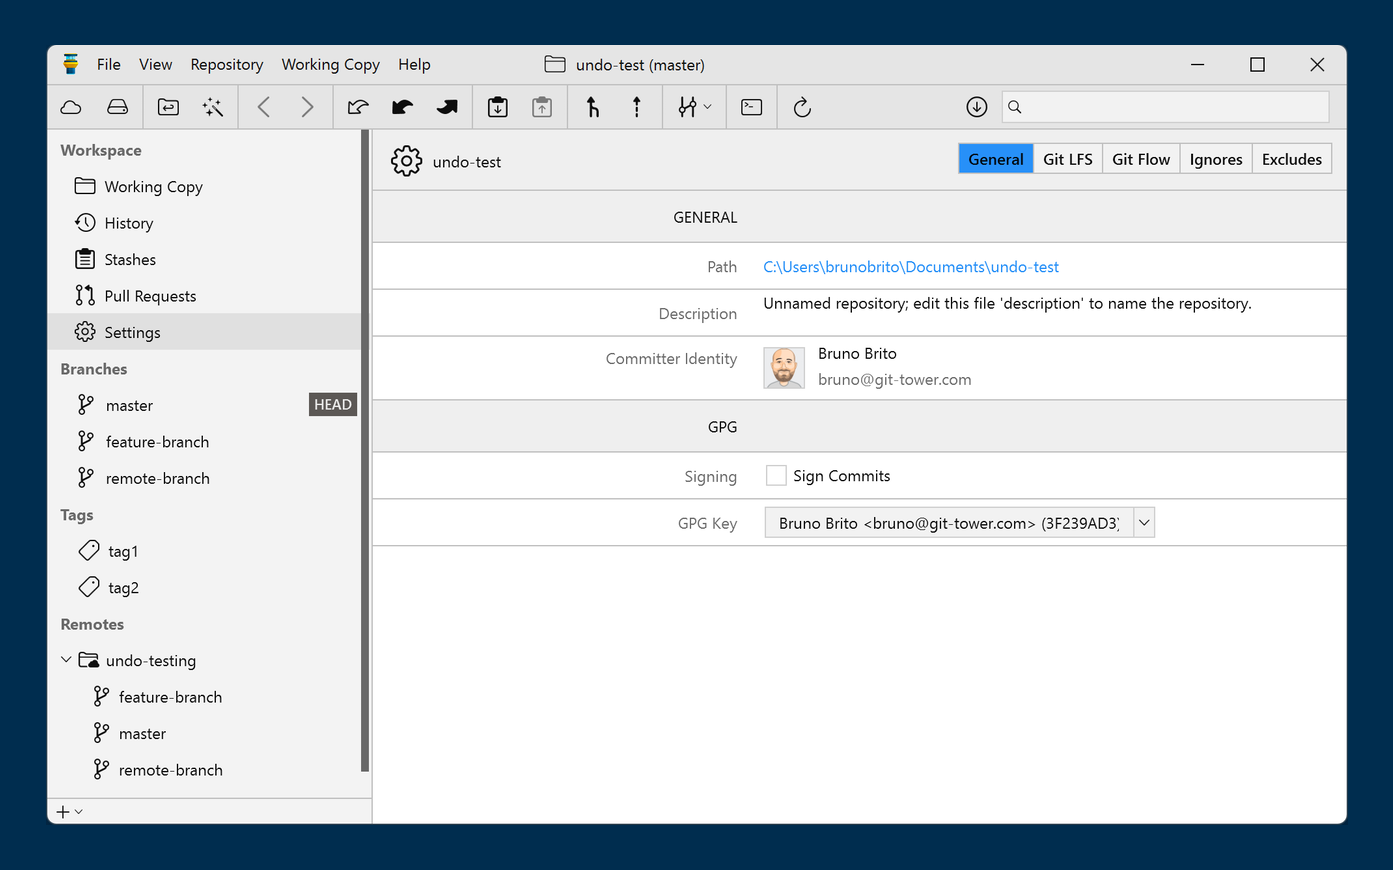This screenshot has height=870, width=1393.
Task: Click the Refresh toolbar icon
Action: pyautogui.click(x=802, y=107)
